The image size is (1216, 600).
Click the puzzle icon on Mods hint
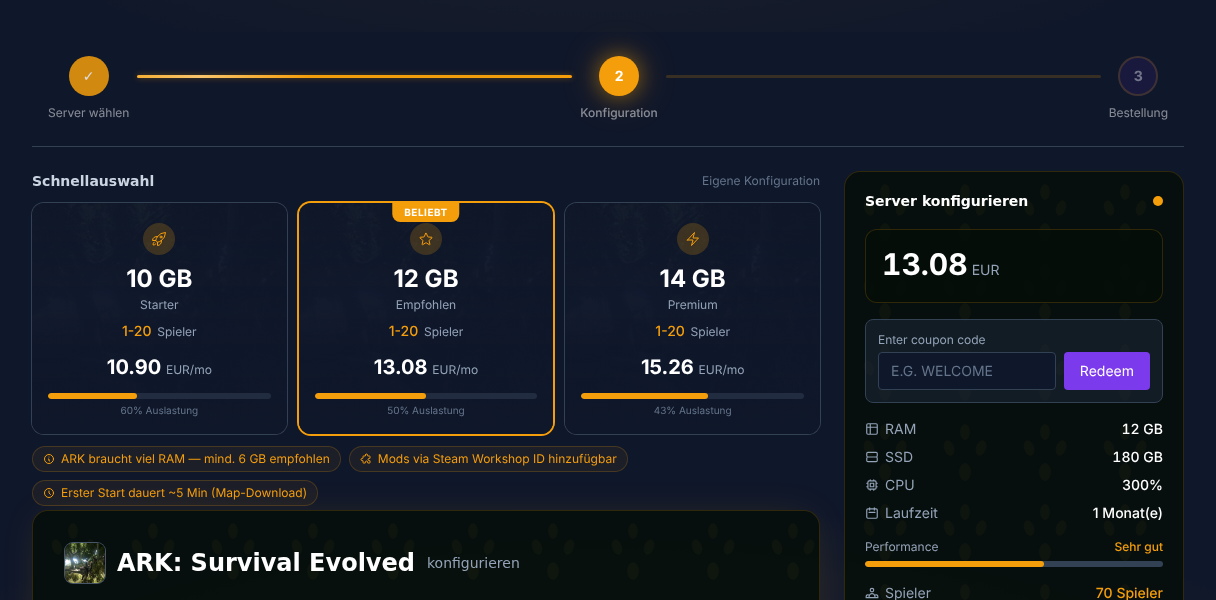coord(366,459)
